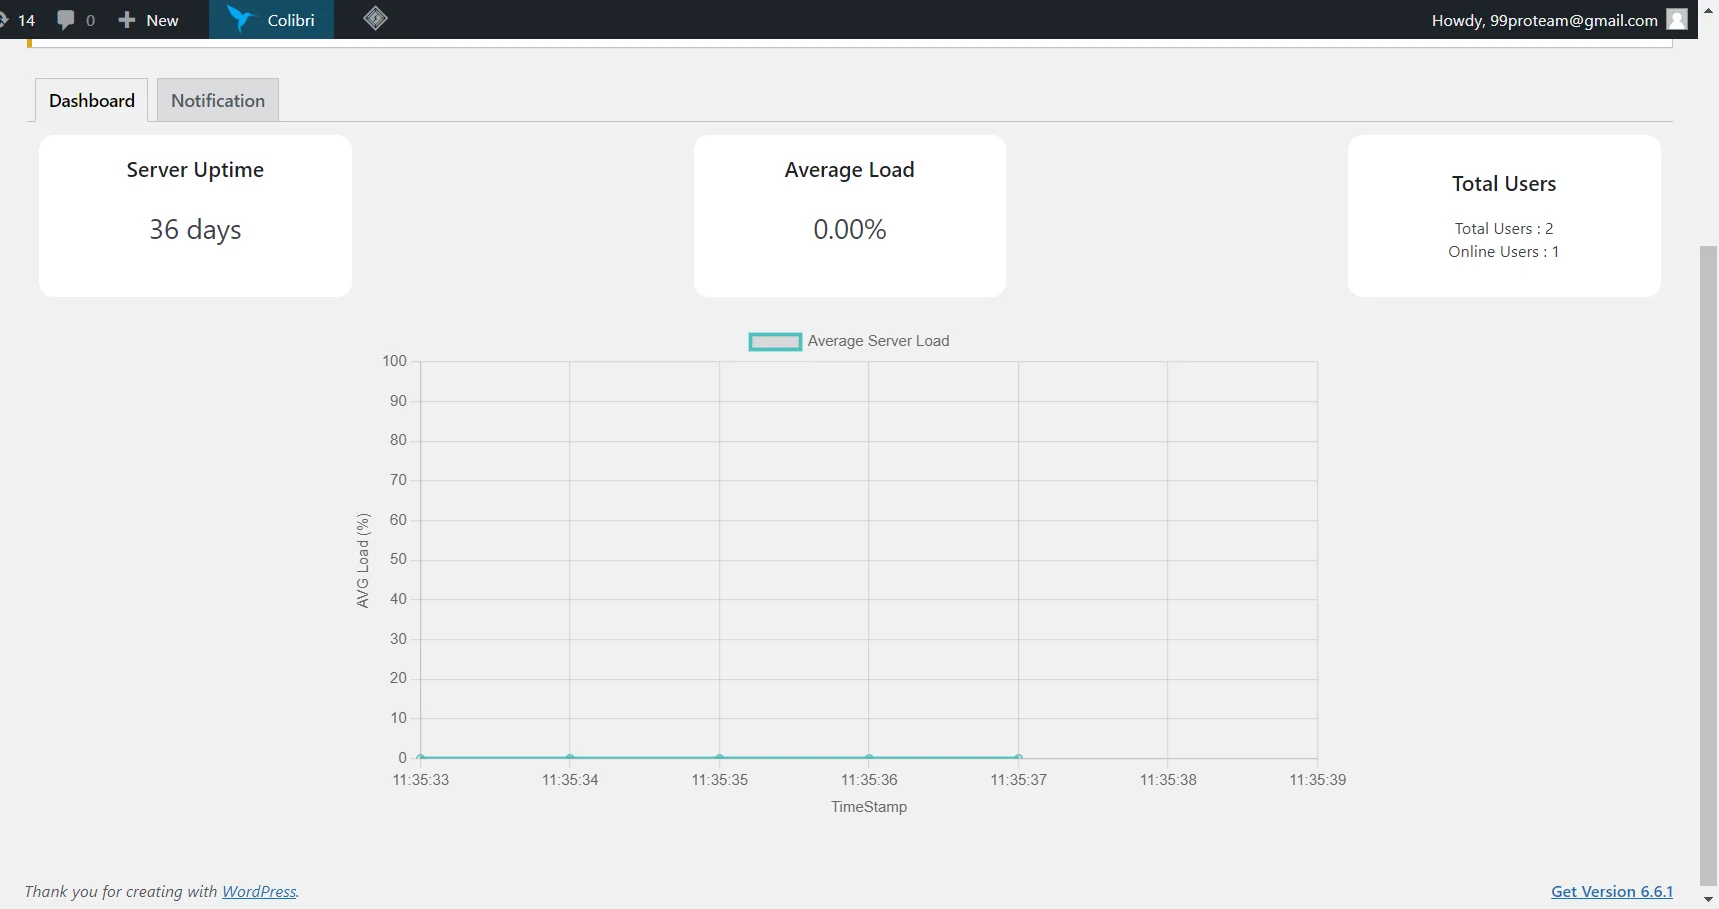This screenshot has height=909, width=1719.
Task: Click the vertical scrollbar thumb
Action: pyautogui.click(x=1709, y=560)
